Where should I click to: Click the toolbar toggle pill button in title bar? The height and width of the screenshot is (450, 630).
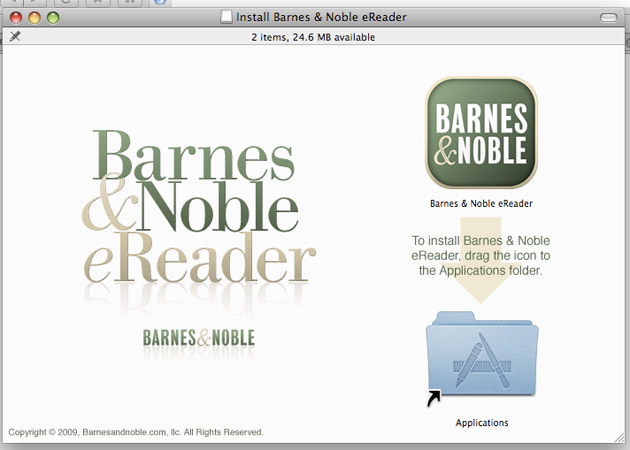point(609,17)
